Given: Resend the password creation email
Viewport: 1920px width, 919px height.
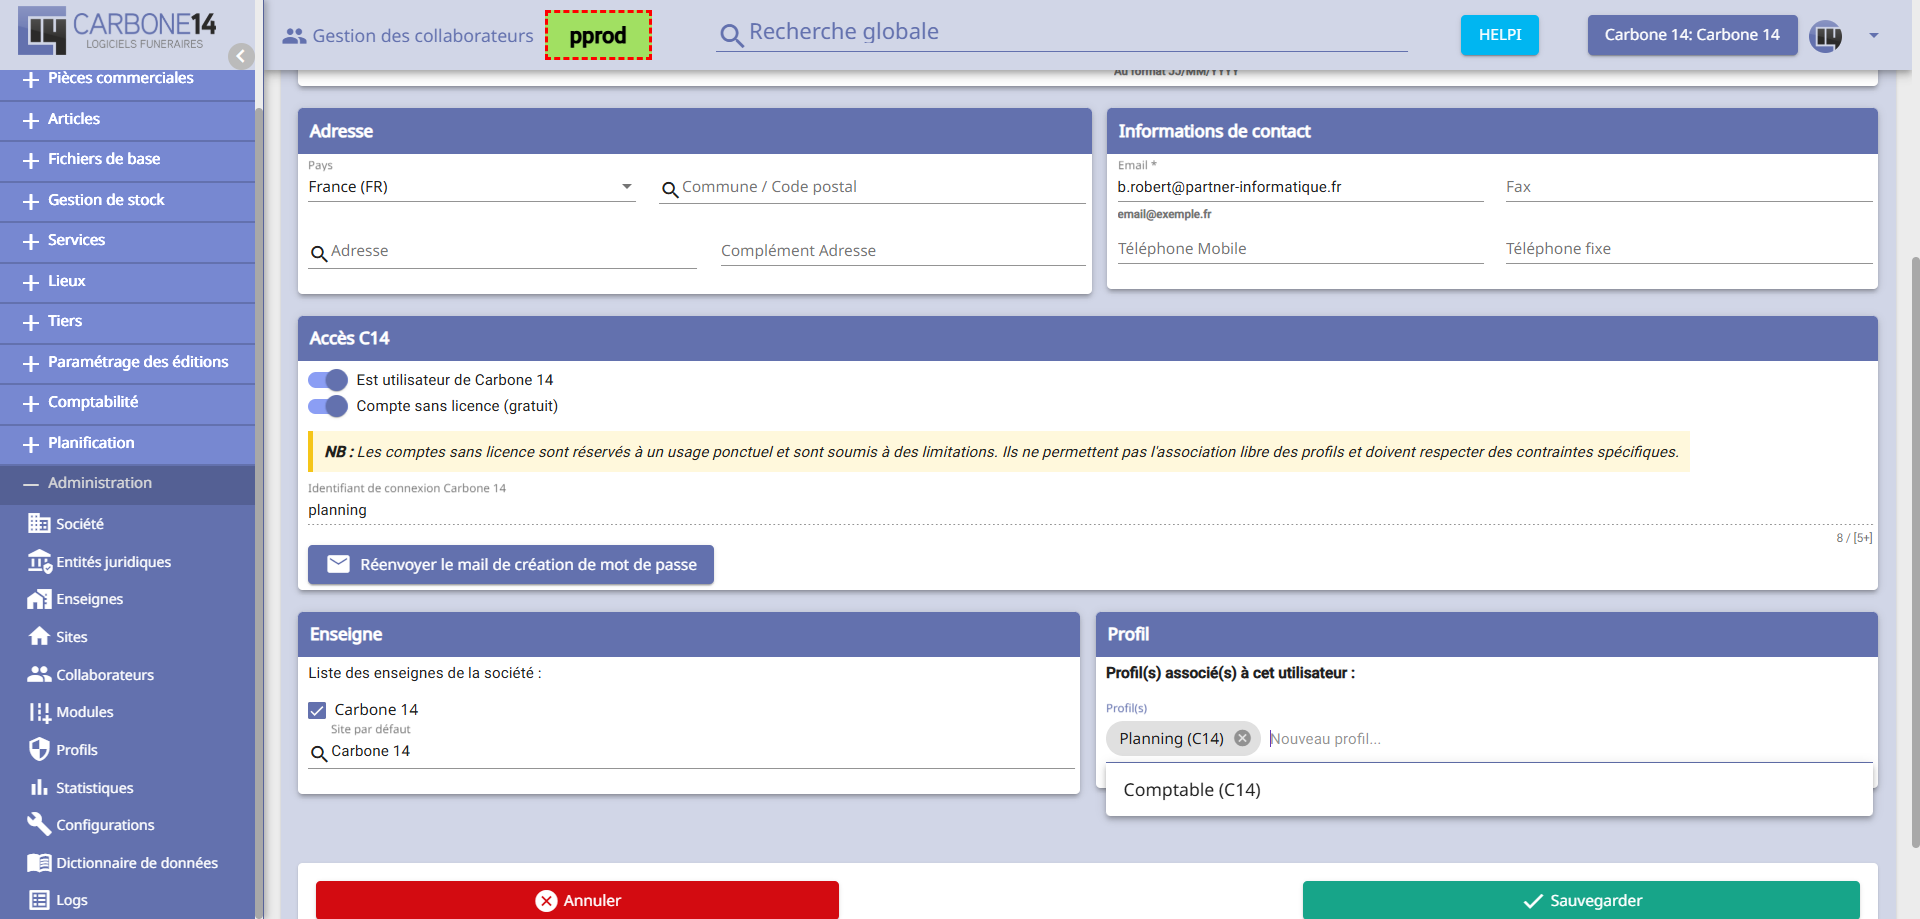Looking at the screenshot, I should [510, 565].
